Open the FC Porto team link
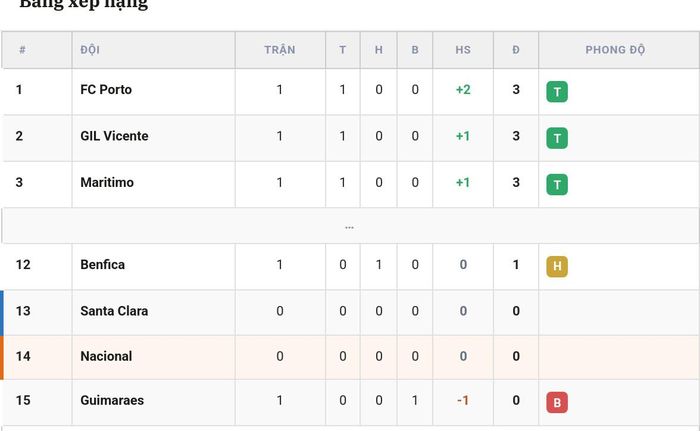This screenshot has width=700, height=431. pos(106,90)
